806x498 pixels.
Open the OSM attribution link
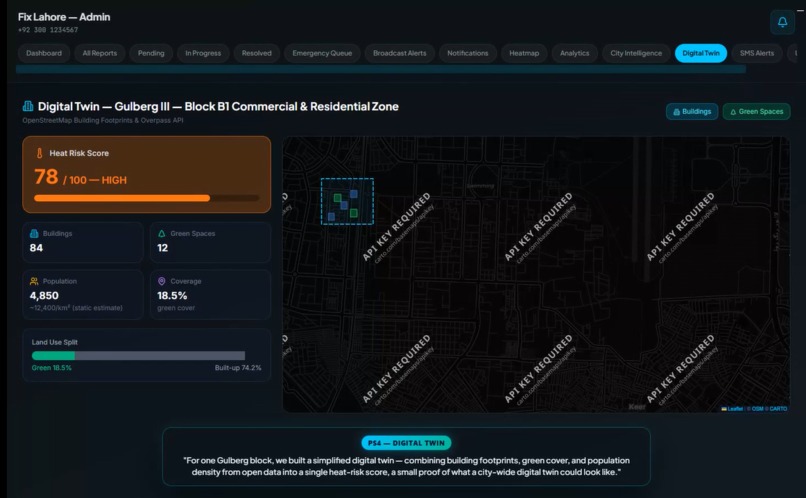pyautogui.click(x=758, y=409)
